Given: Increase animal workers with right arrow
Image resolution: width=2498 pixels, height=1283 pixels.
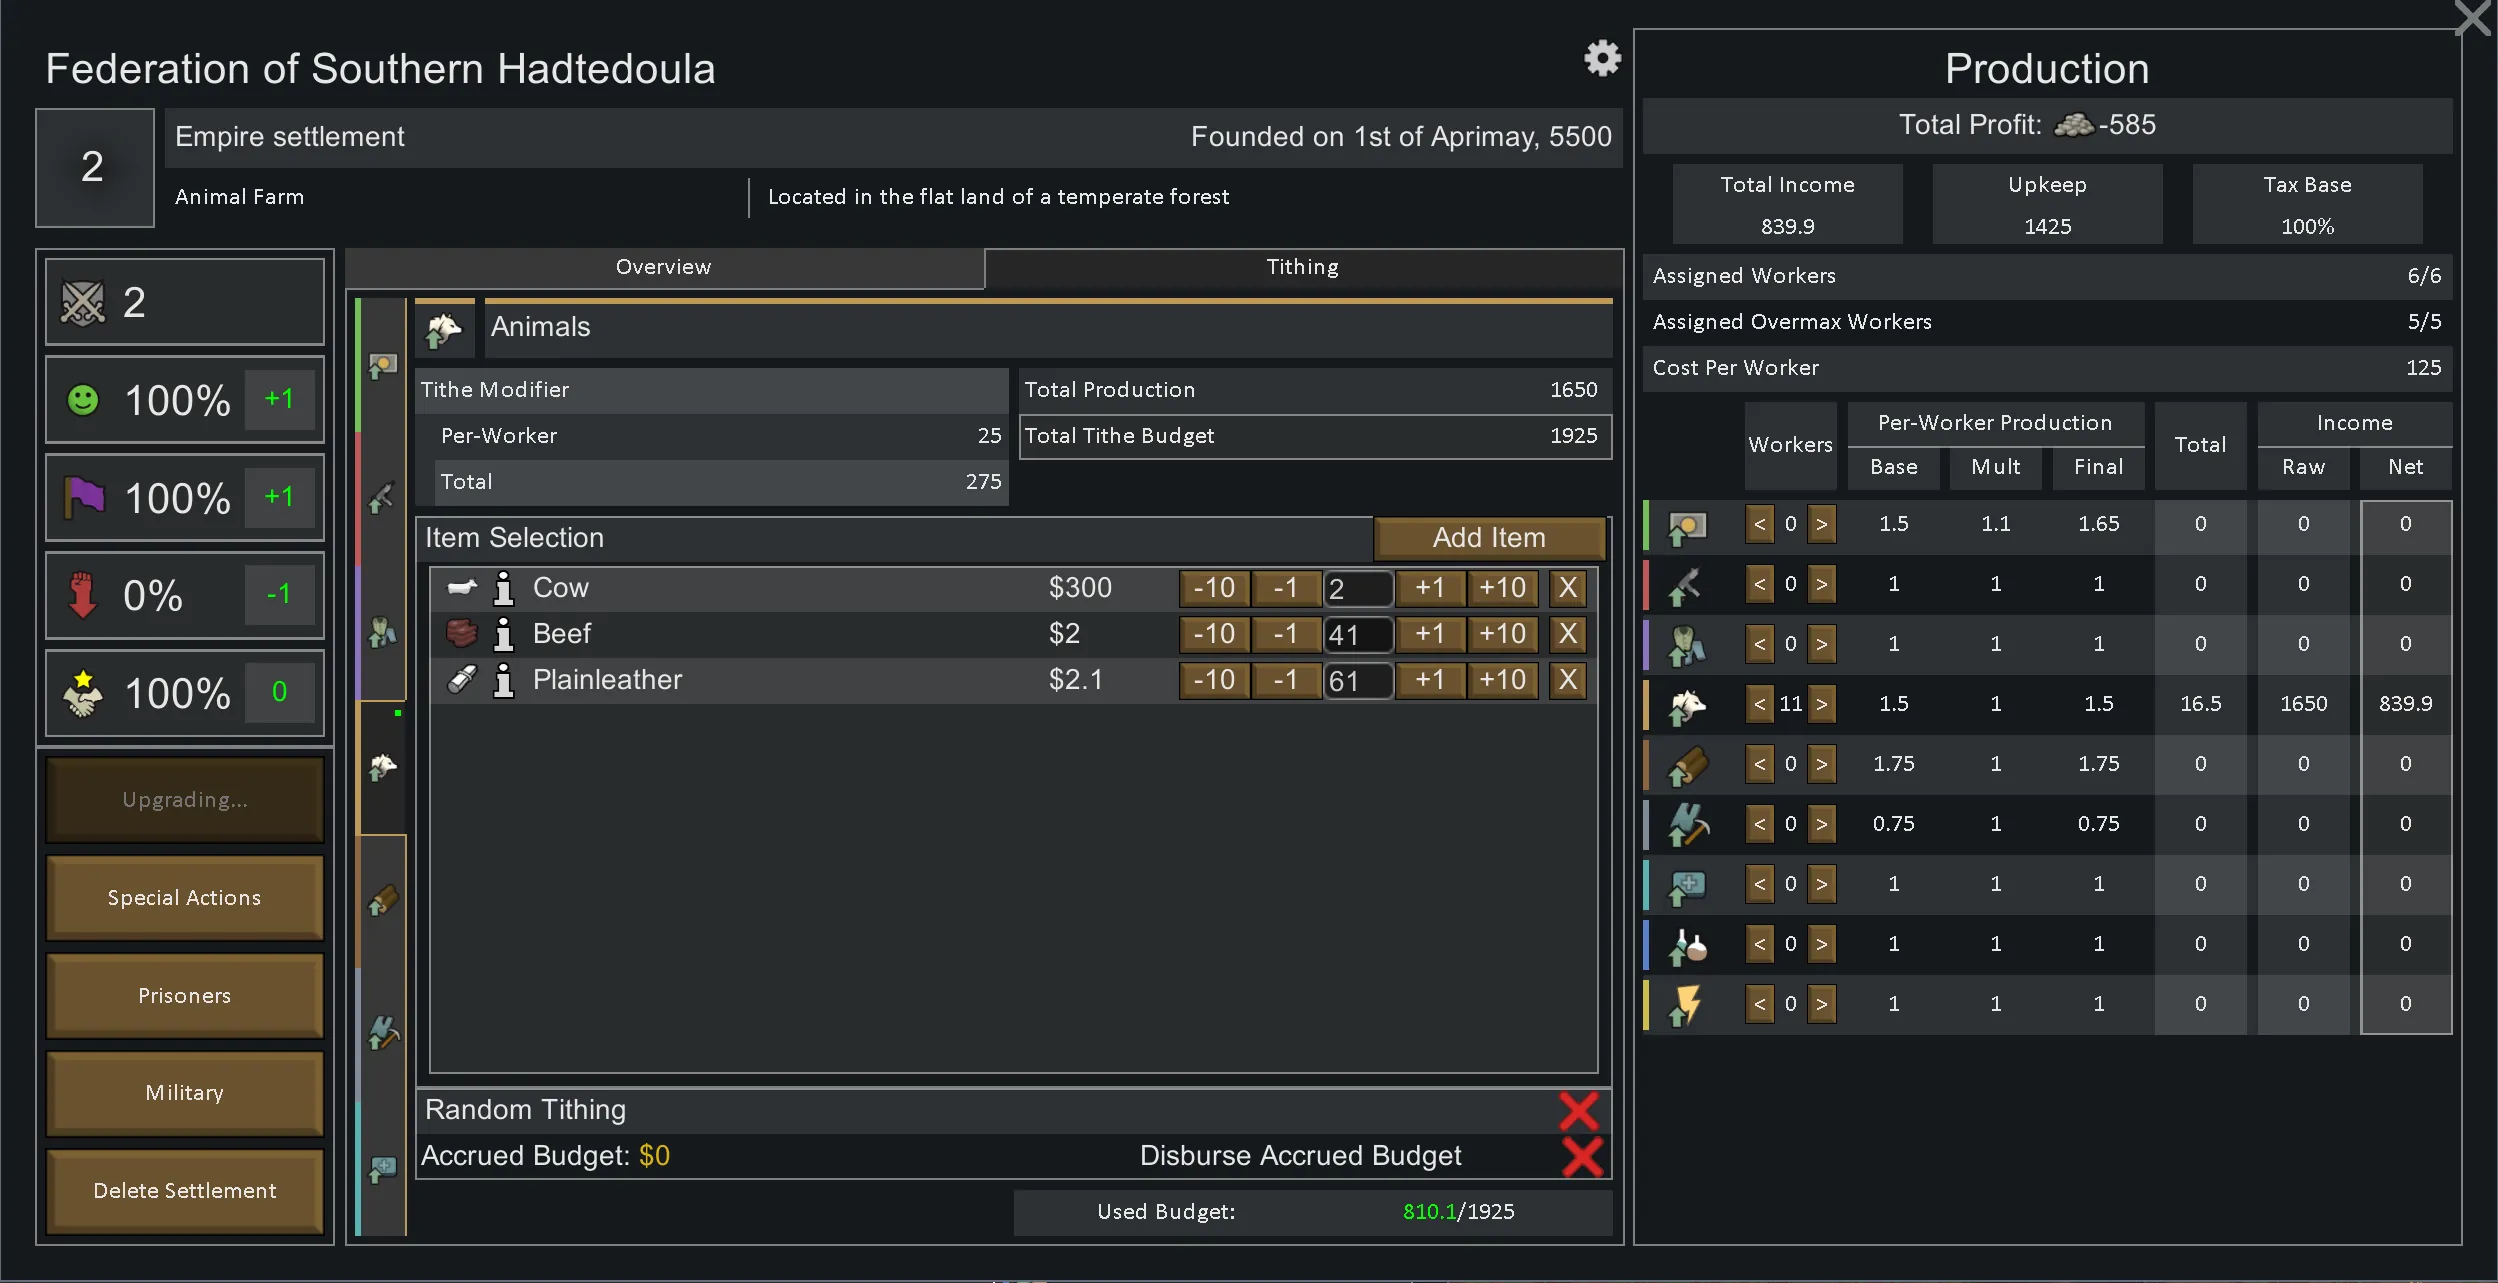Looking at the screenshot, I should pos(1822,704).
